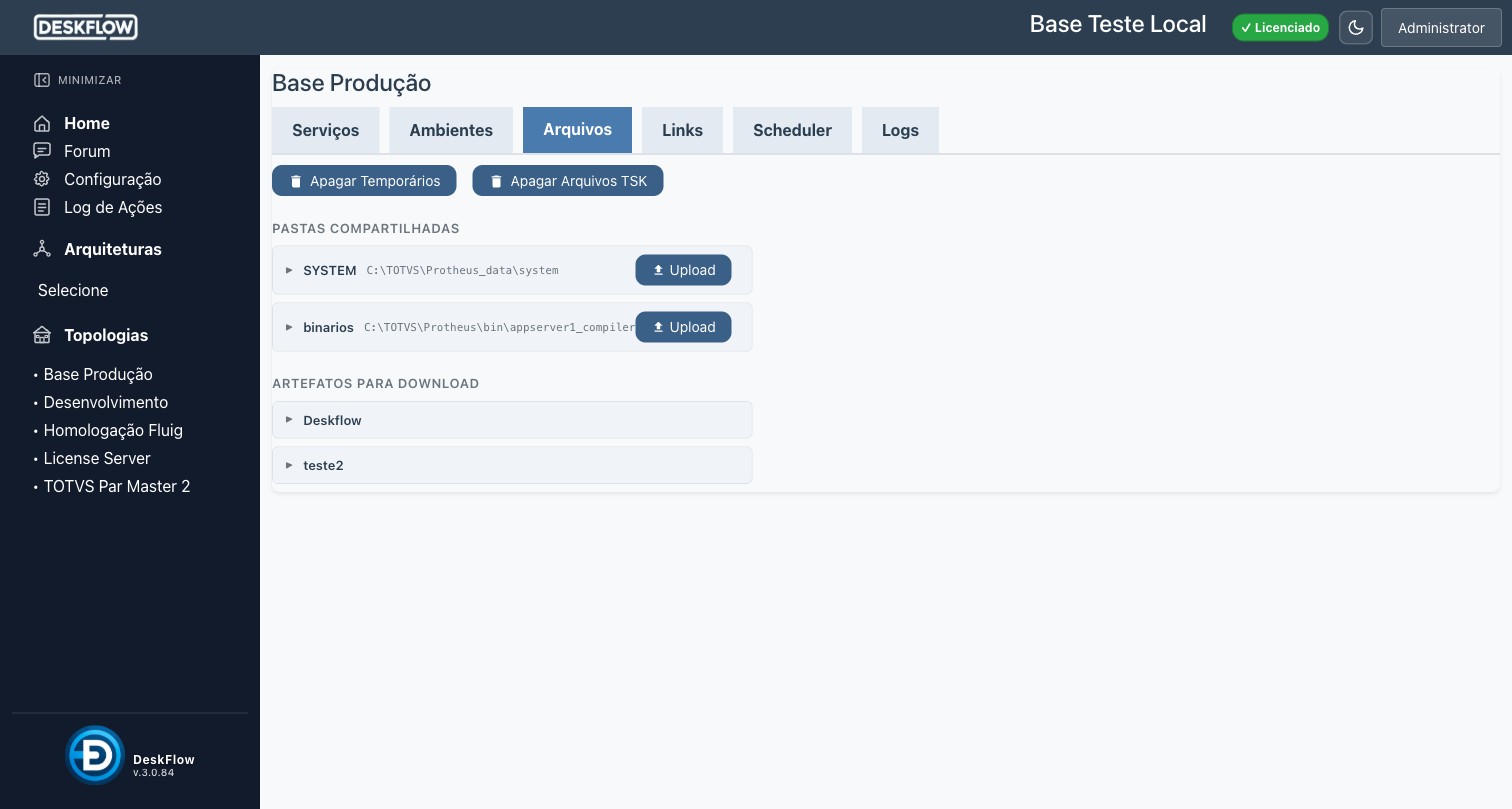1512x809 pixels.
Task: Open Configuração settings
Action: click(112, 179)
